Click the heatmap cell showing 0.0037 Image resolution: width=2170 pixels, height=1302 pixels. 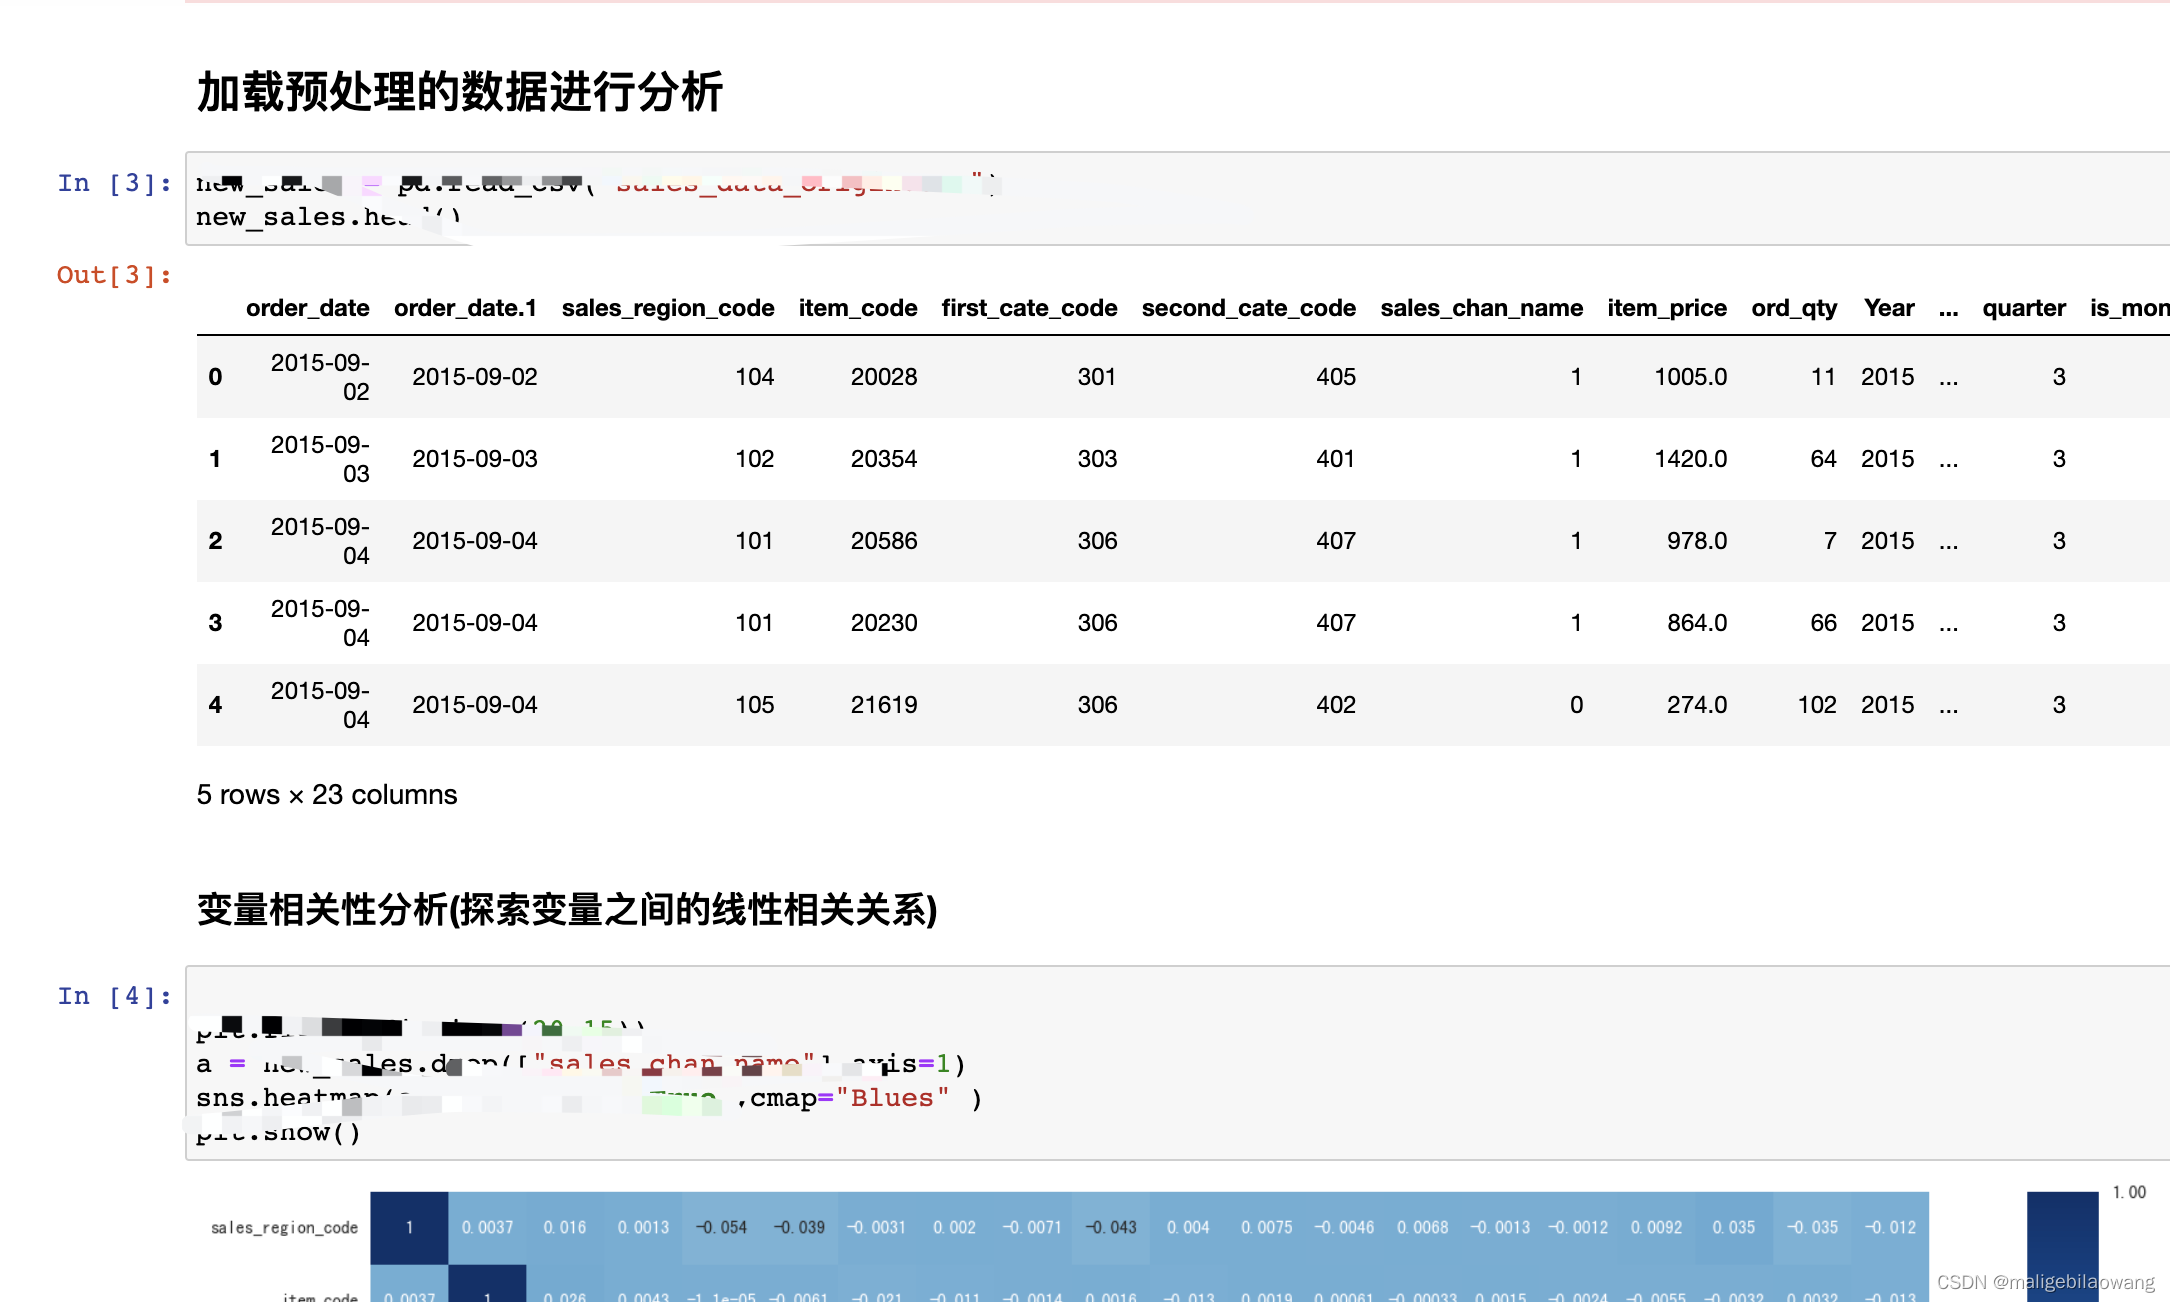(487, 1227)
